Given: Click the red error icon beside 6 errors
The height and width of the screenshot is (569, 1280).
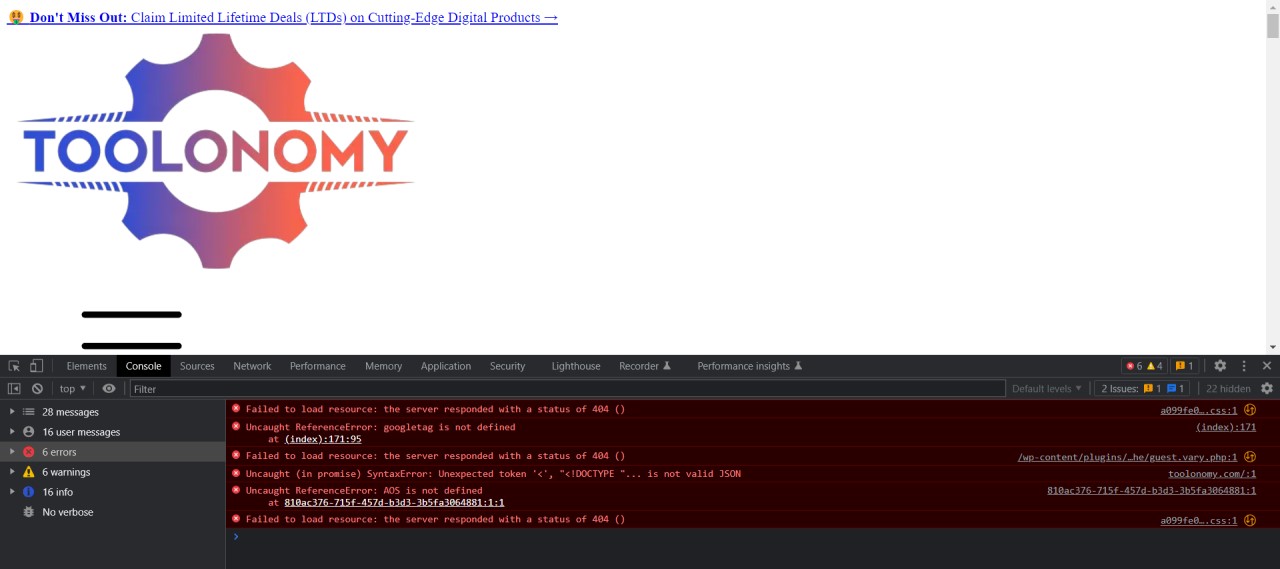Looking at the screenshot, I should pos(29,452).
